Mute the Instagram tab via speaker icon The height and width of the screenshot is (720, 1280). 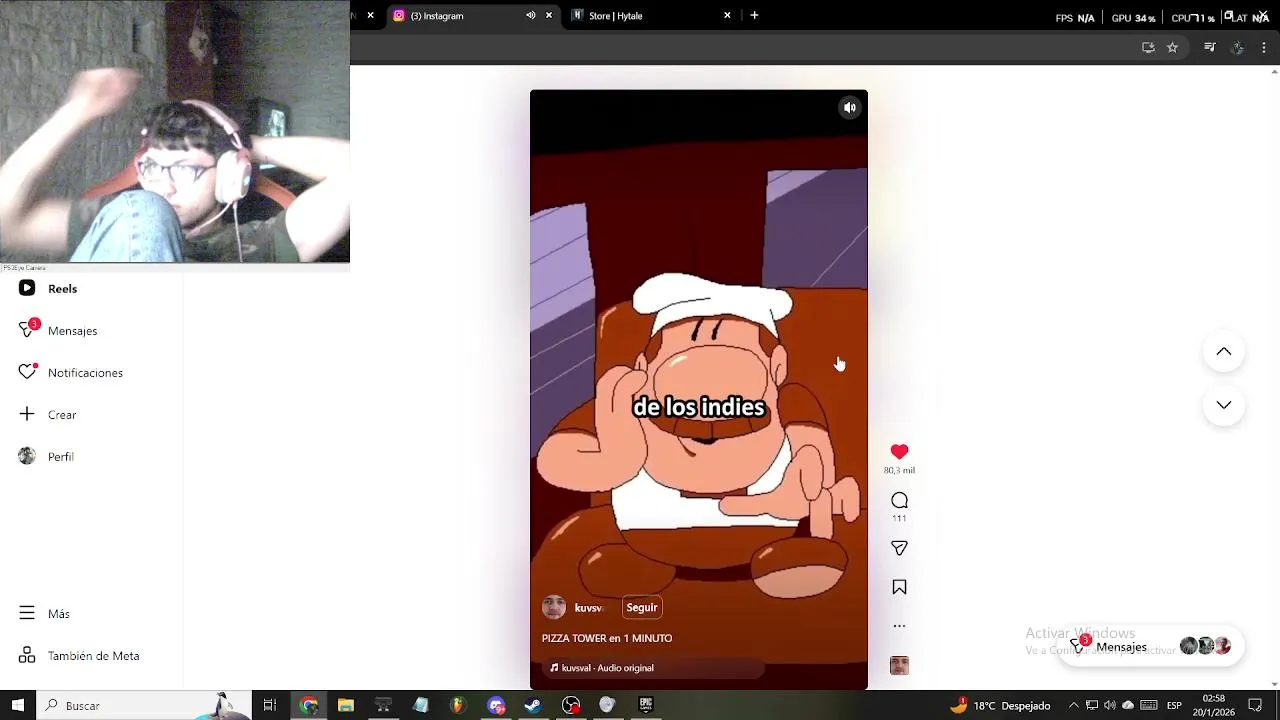point(530,16)
